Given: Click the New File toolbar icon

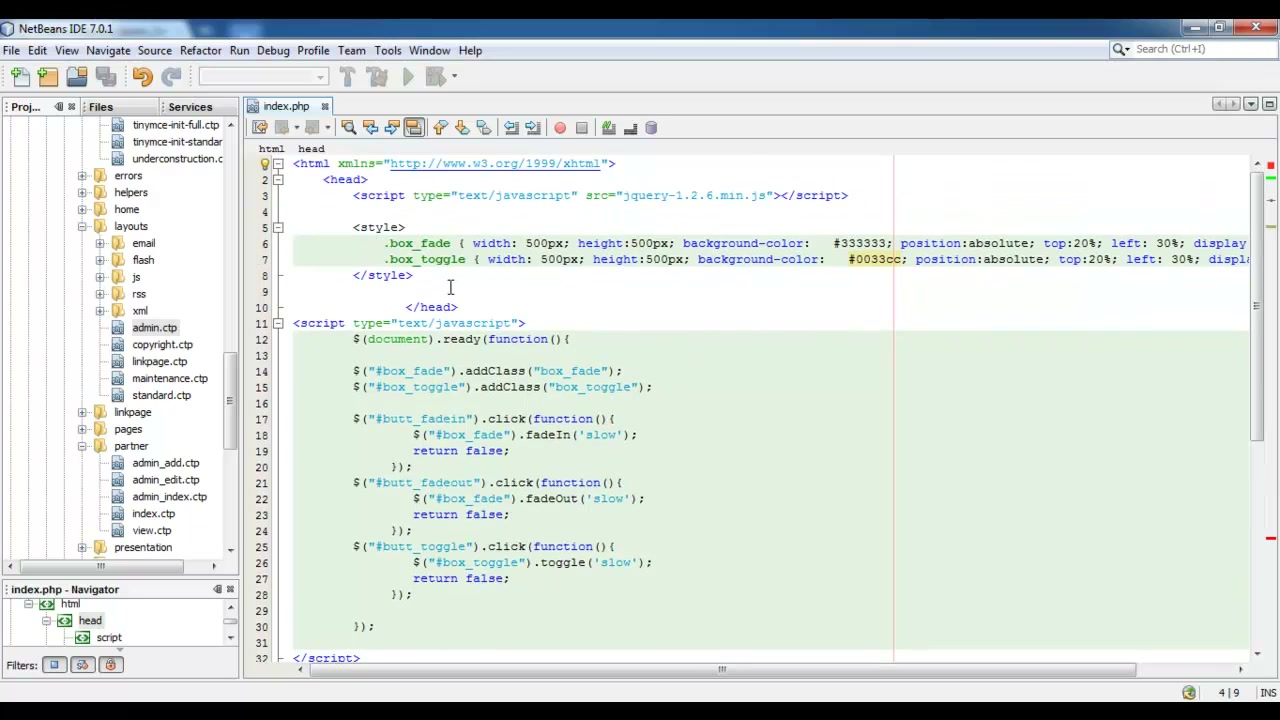Looking at the screenshot, I should tap(20, 76).
